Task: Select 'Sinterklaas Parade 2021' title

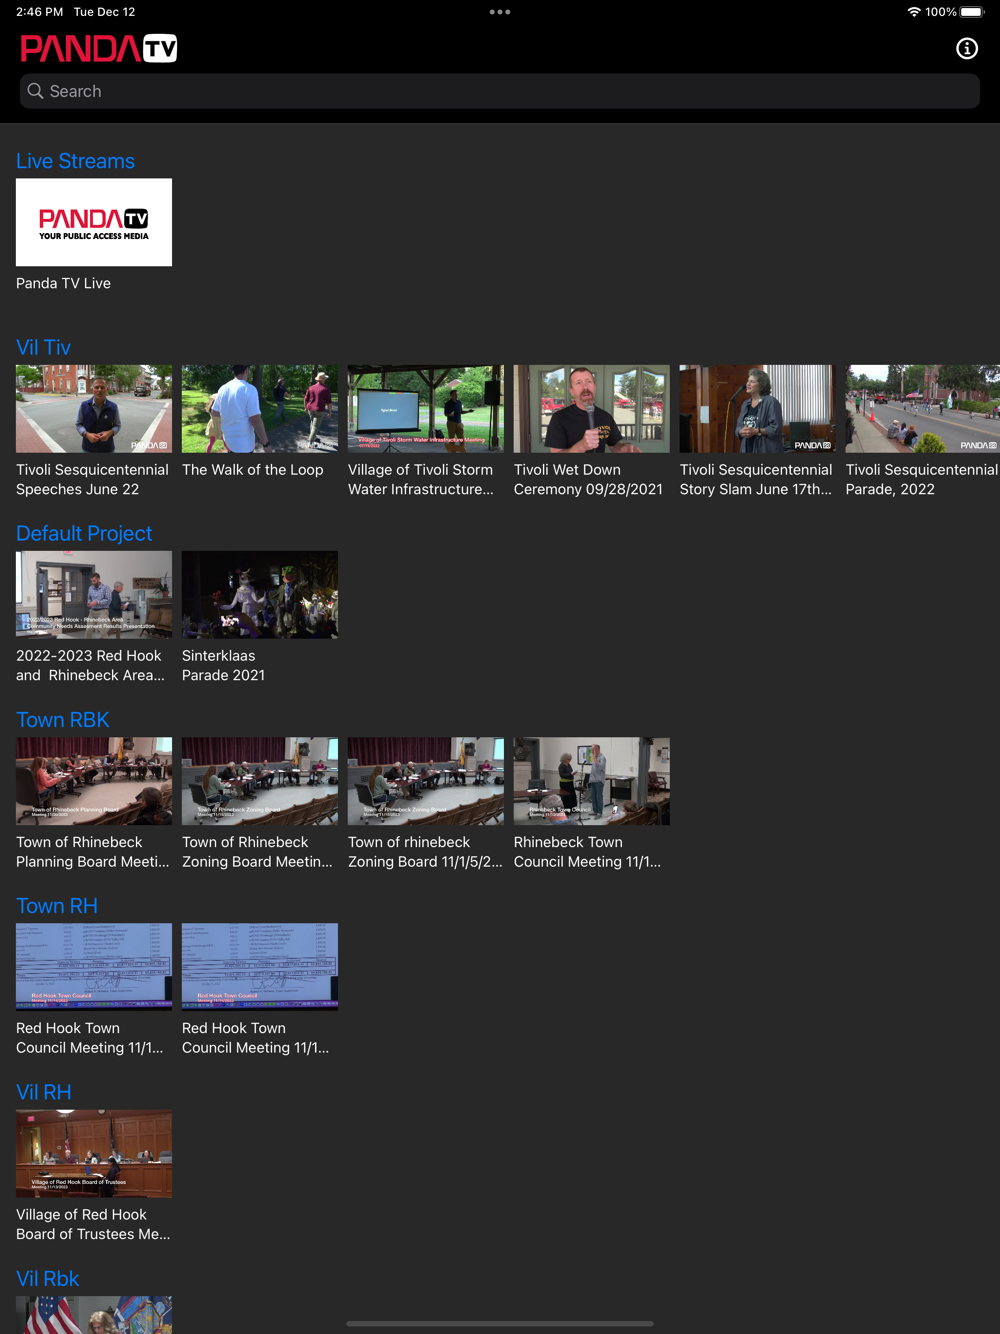Action: tap(223, 665)
